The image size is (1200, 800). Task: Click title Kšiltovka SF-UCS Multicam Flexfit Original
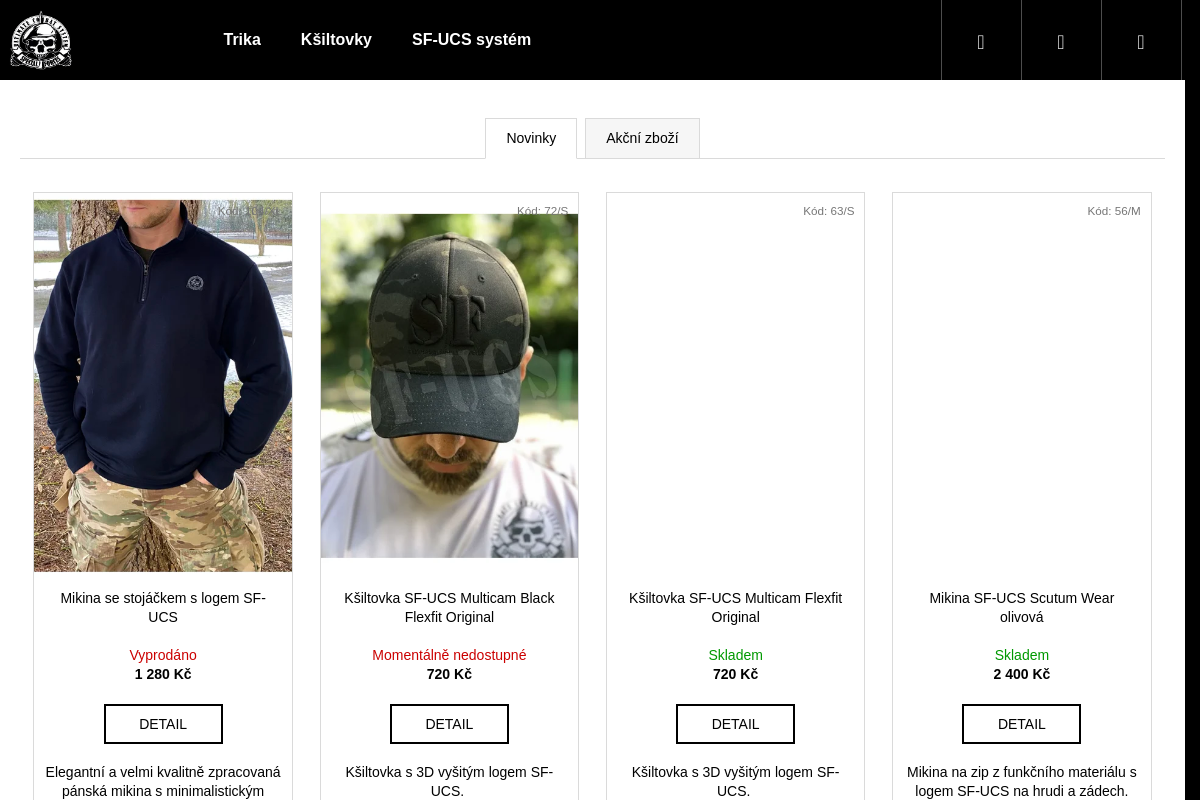tap(735, 608)
